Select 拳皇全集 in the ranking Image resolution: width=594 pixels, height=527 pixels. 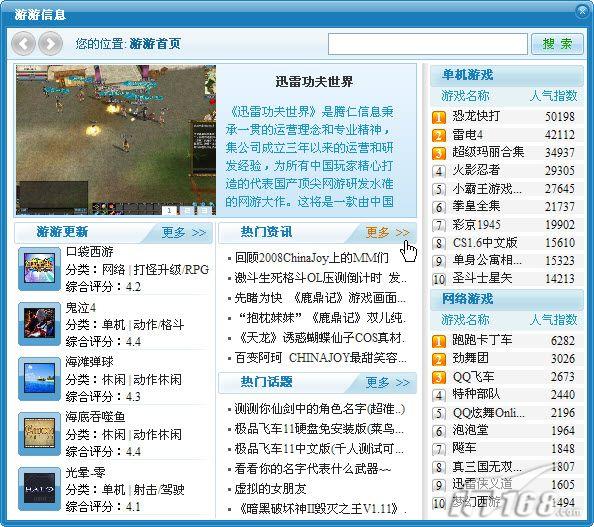477,206
